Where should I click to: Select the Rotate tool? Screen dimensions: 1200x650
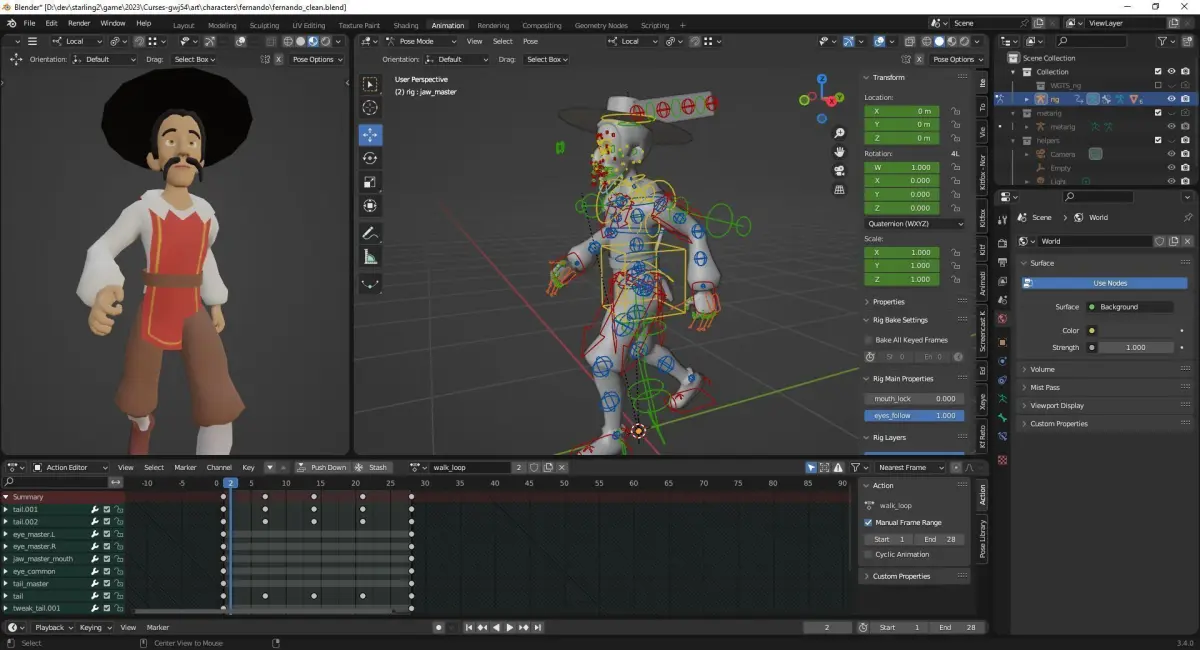[x=370, y=158]
